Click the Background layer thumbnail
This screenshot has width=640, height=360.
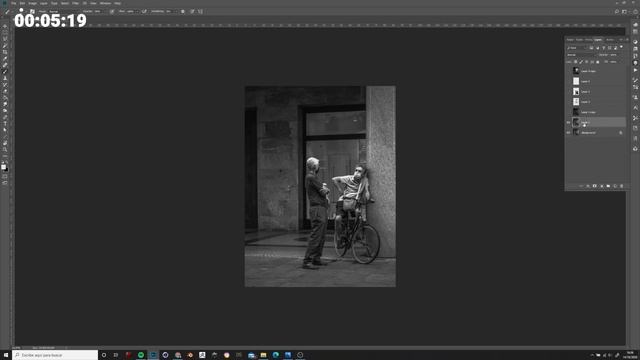tap(576, 133)
